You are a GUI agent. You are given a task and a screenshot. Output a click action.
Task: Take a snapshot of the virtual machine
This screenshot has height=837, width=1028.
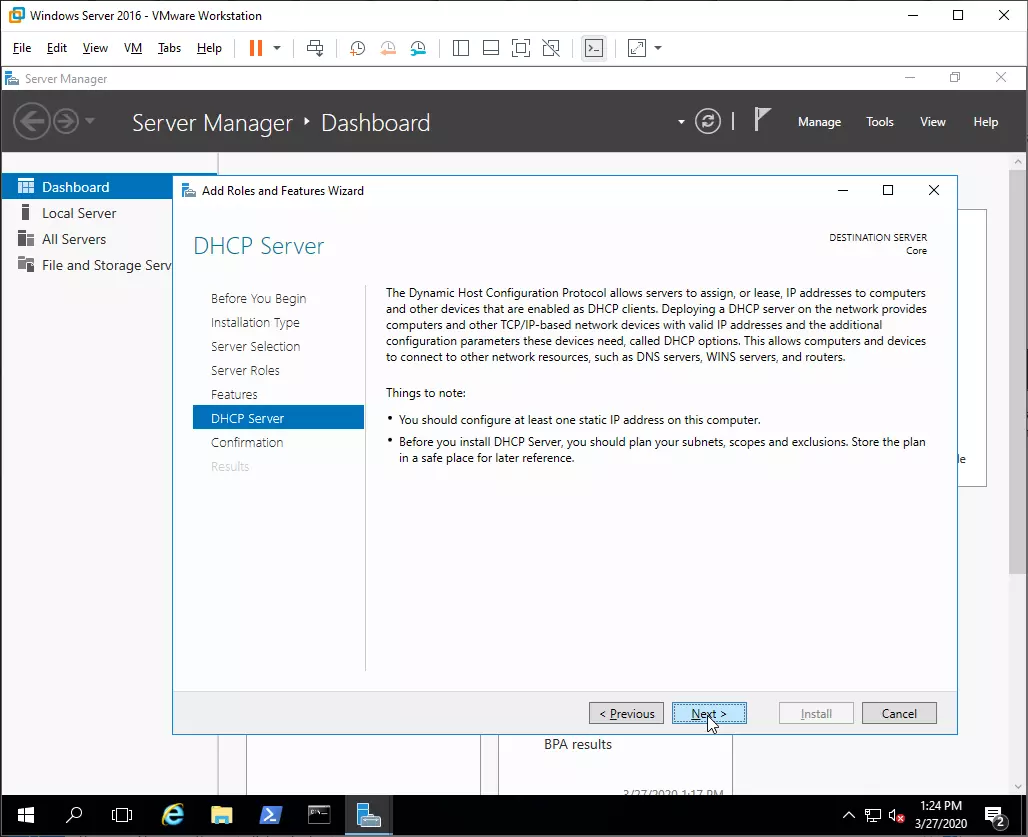pos(357,48)
